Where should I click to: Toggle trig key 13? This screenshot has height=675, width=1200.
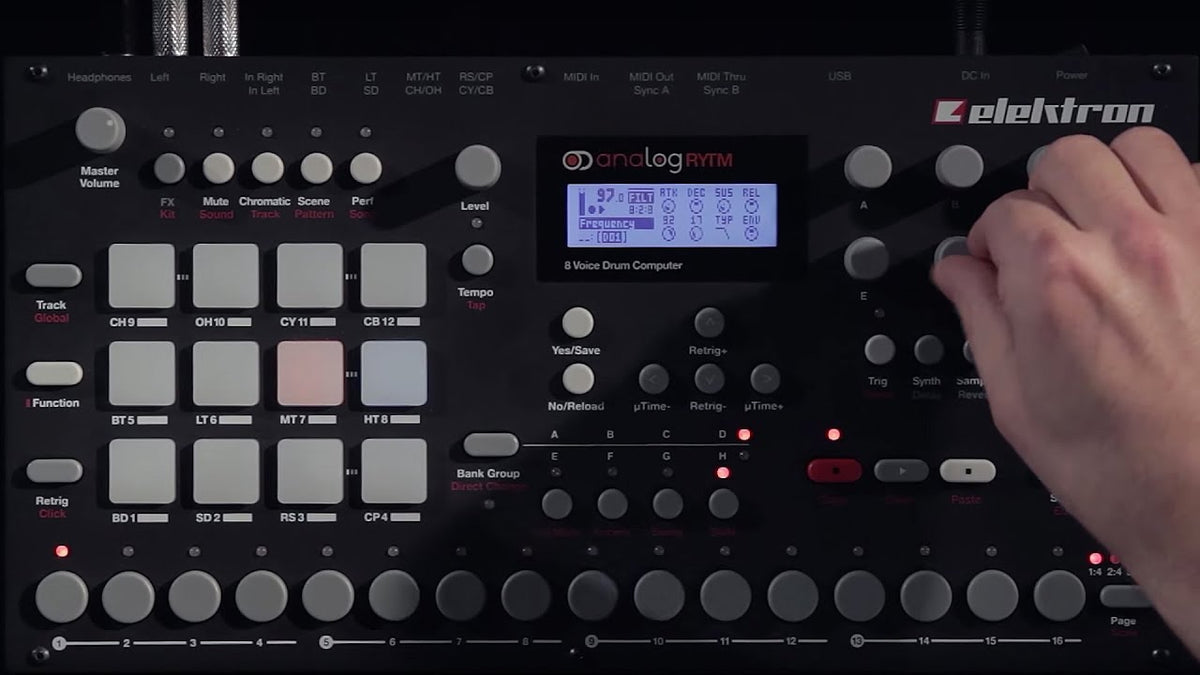point(860,597)
